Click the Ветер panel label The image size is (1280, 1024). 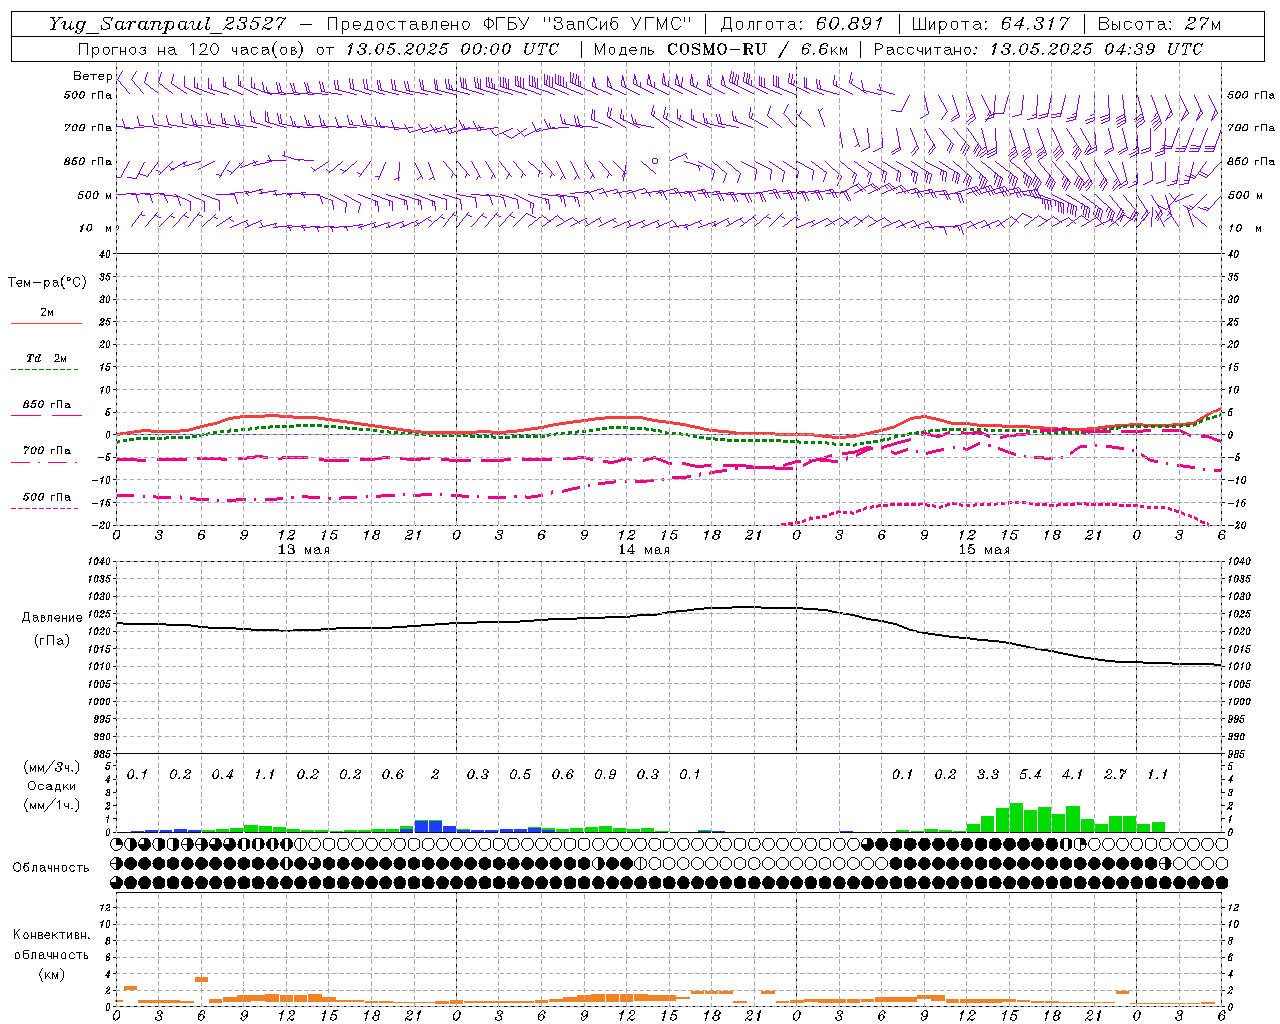(x=92, y=76)
